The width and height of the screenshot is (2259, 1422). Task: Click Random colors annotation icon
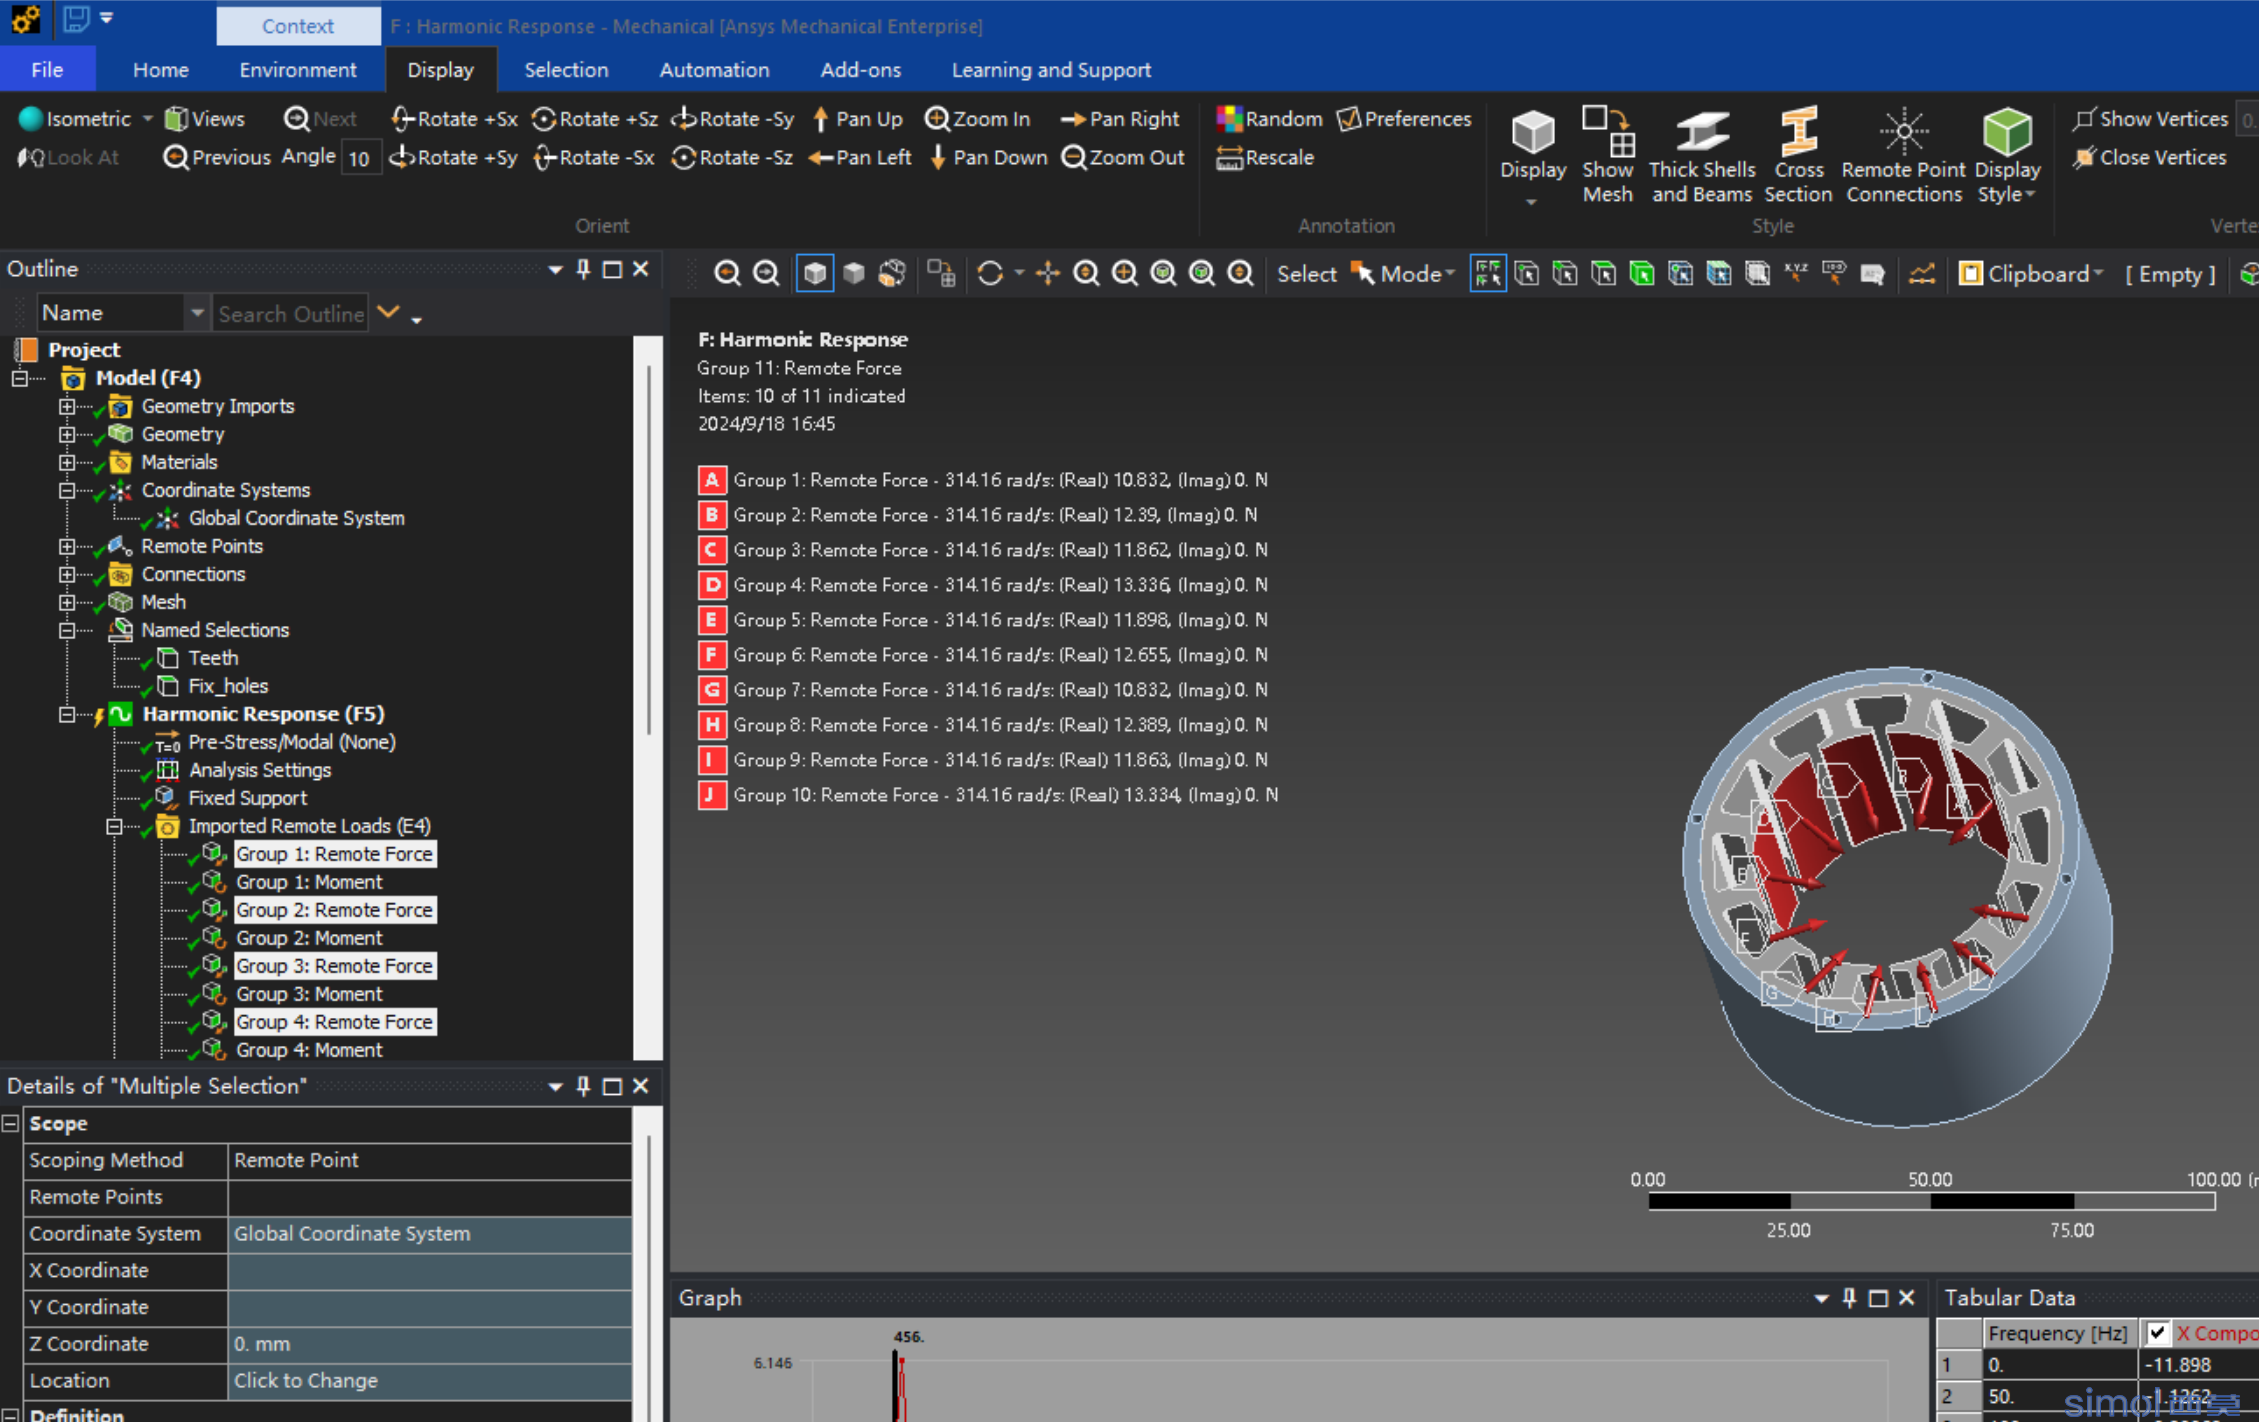pyautogui.click(x=1229, y=119)
